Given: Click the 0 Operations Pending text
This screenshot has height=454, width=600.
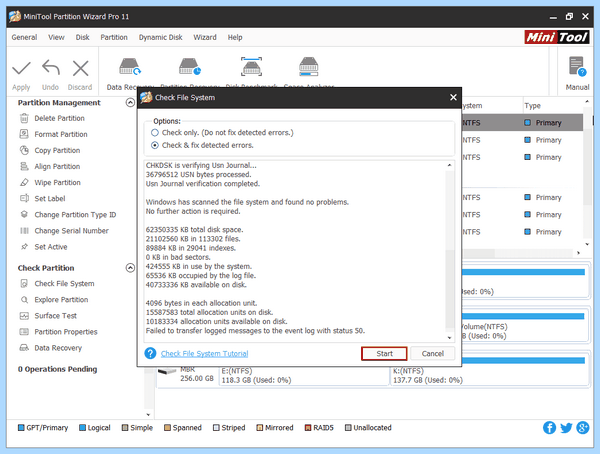Looking at the screenshot, I should [57, 369].
